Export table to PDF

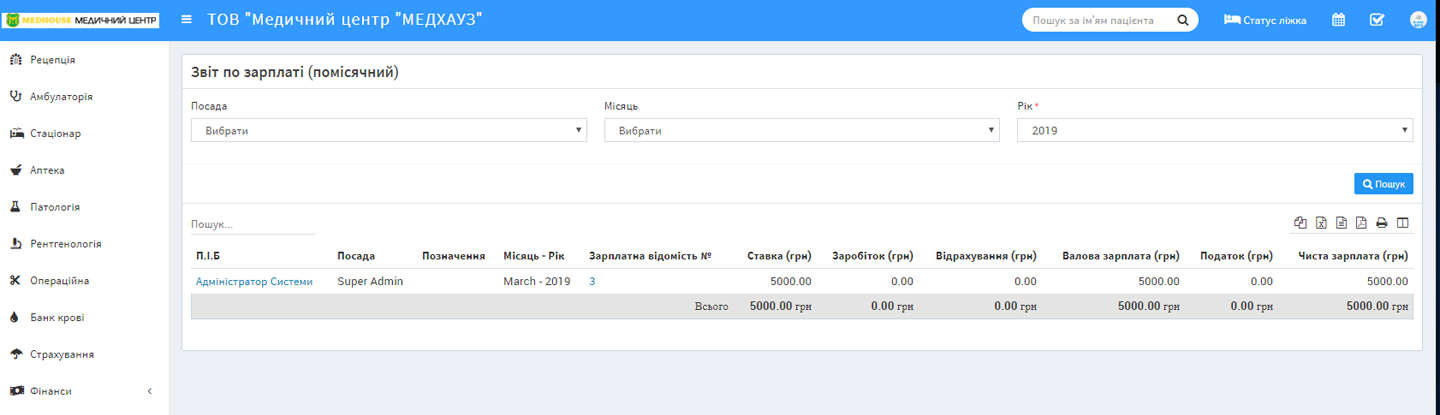click(x=1361, y=223)
